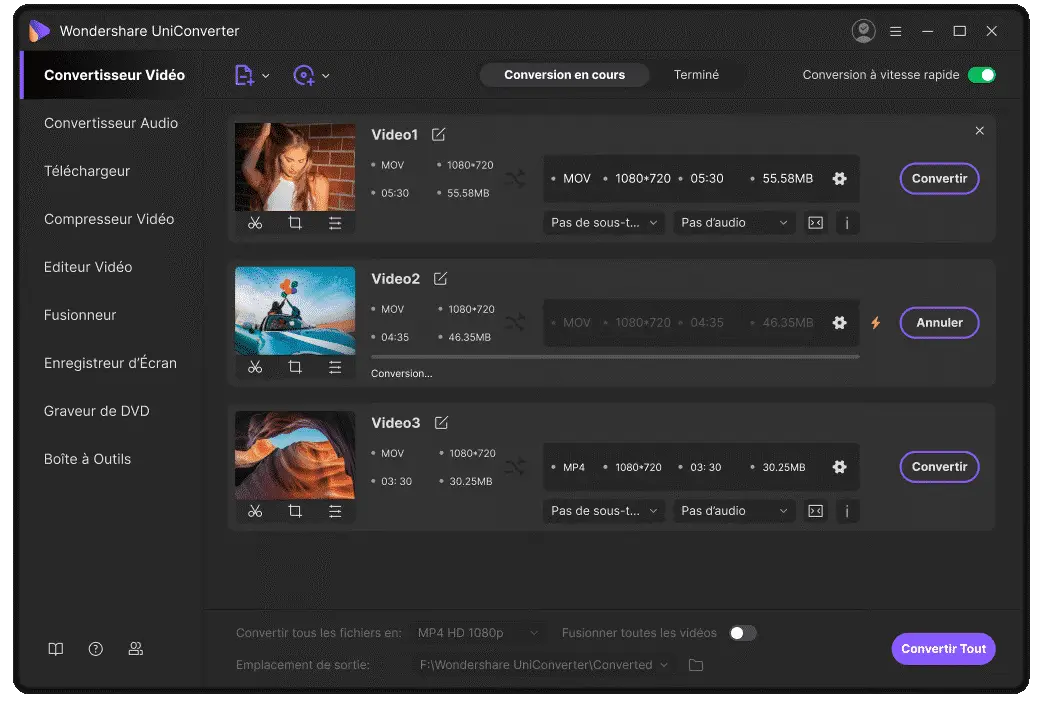Viewport: 1042px width, 714px height.
Task: Crop Video2 with the crop icon
Action: pos(295,367)
